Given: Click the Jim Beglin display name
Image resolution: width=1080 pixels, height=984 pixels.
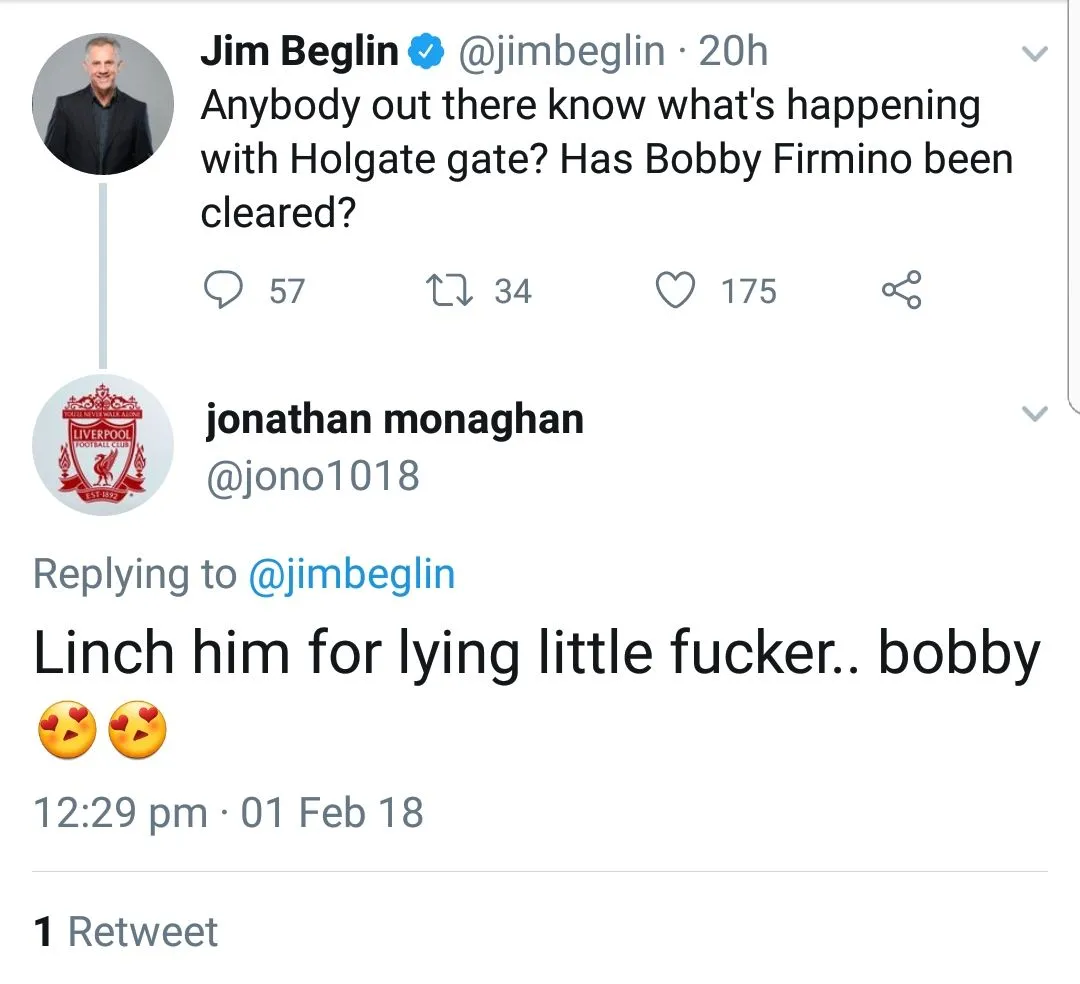Looking at the screenshot, I should (299, 51).
